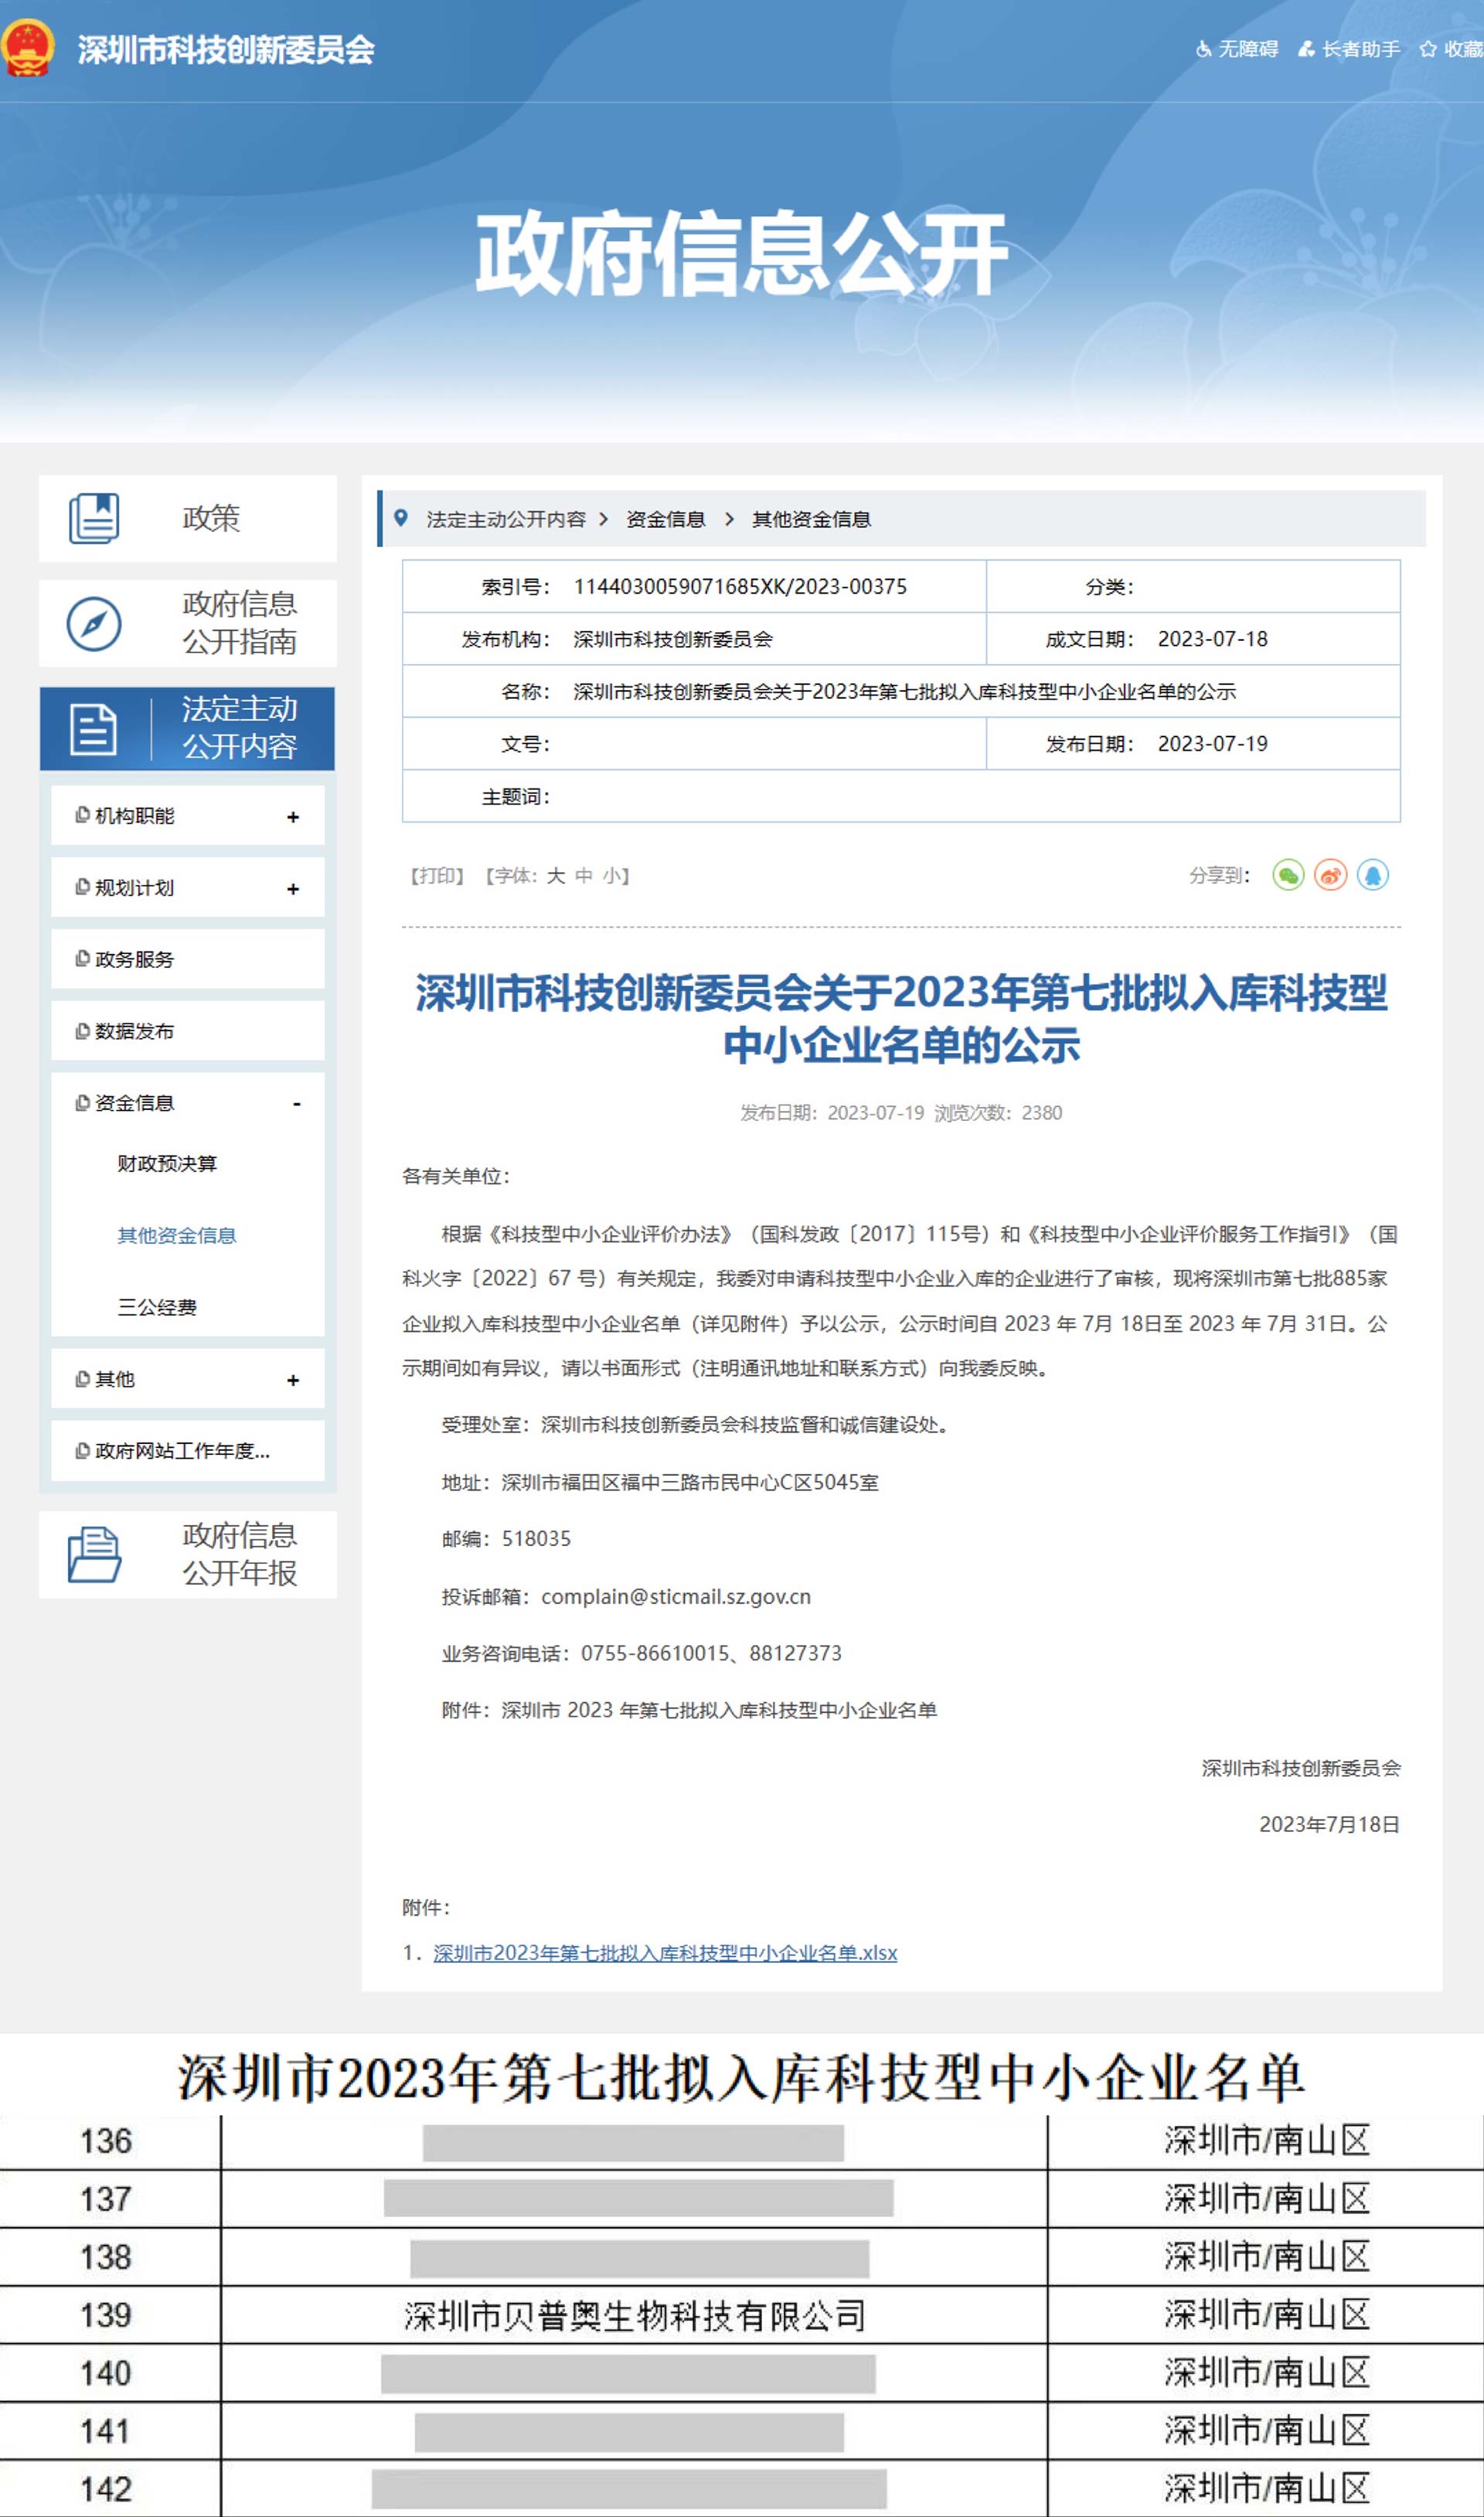The image size is (1484, 2517).
Task: Click the 政策 document icon
Action: [x=94, y=518]
